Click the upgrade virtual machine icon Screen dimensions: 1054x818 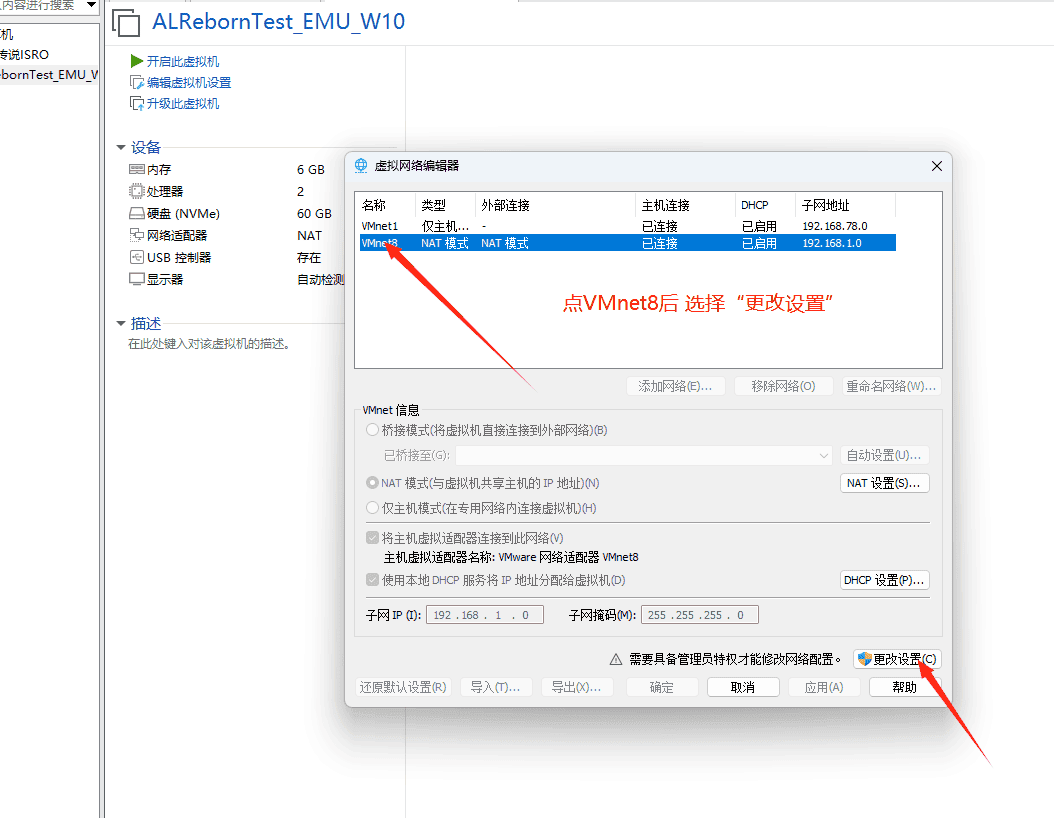pos(137,104)
